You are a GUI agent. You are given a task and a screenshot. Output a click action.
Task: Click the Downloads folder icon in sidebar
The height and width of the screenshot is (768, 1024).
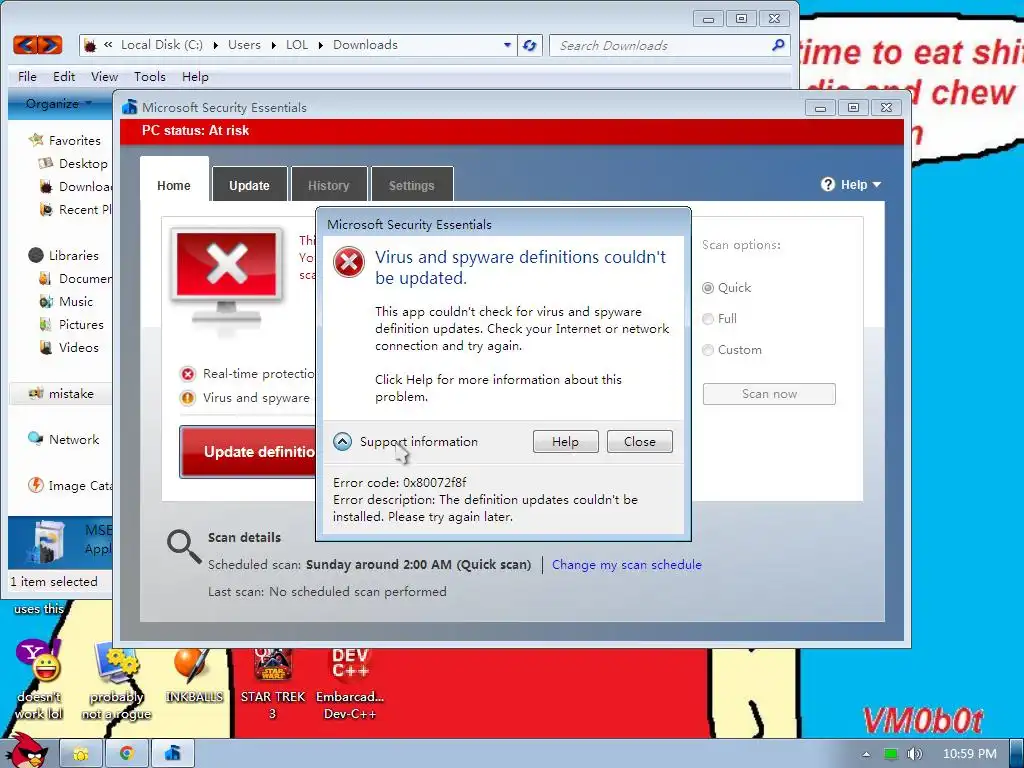pos(46,187)
